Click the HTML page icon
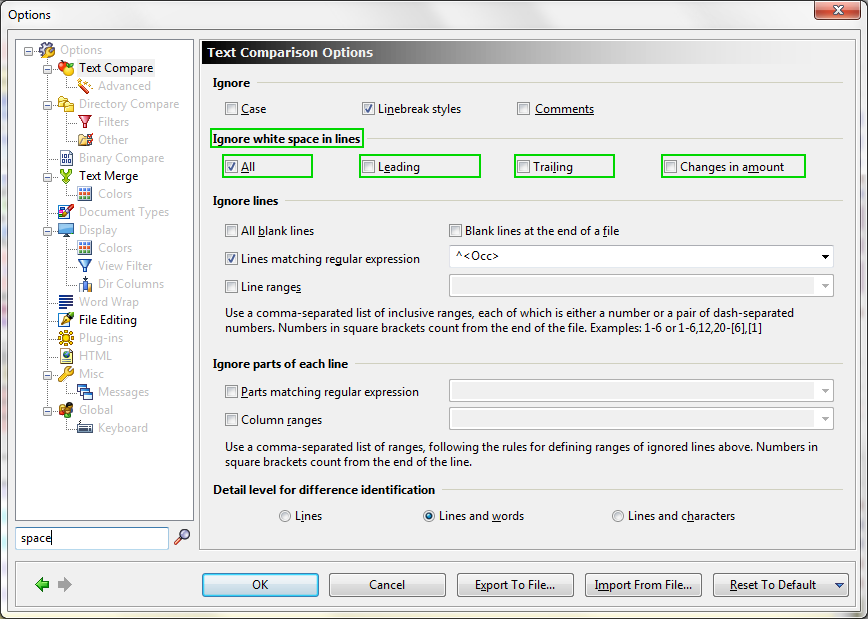The width and height of the screenshot is (868, 619). tap(66, 356)
